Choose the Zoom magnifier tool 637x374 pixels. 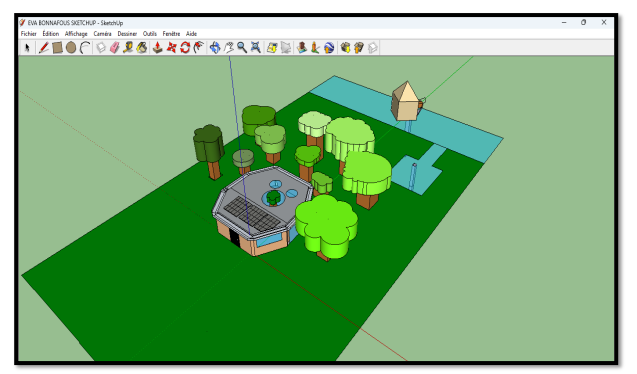242,48
